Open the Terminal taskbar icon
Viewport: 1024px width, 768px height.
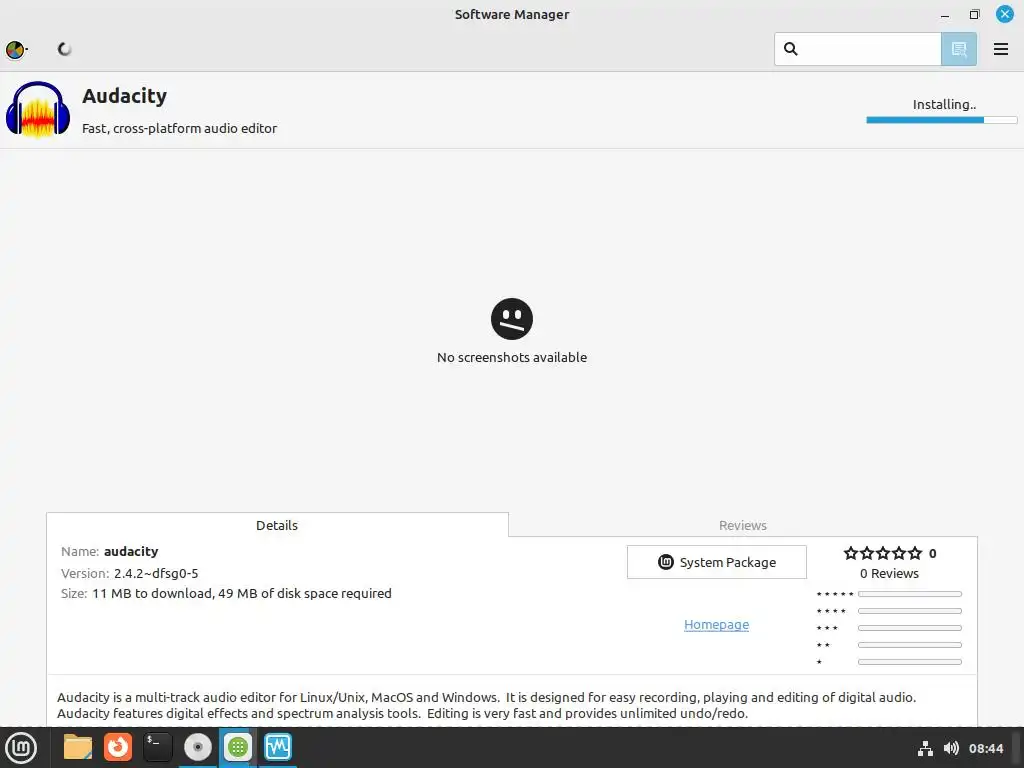157,748
